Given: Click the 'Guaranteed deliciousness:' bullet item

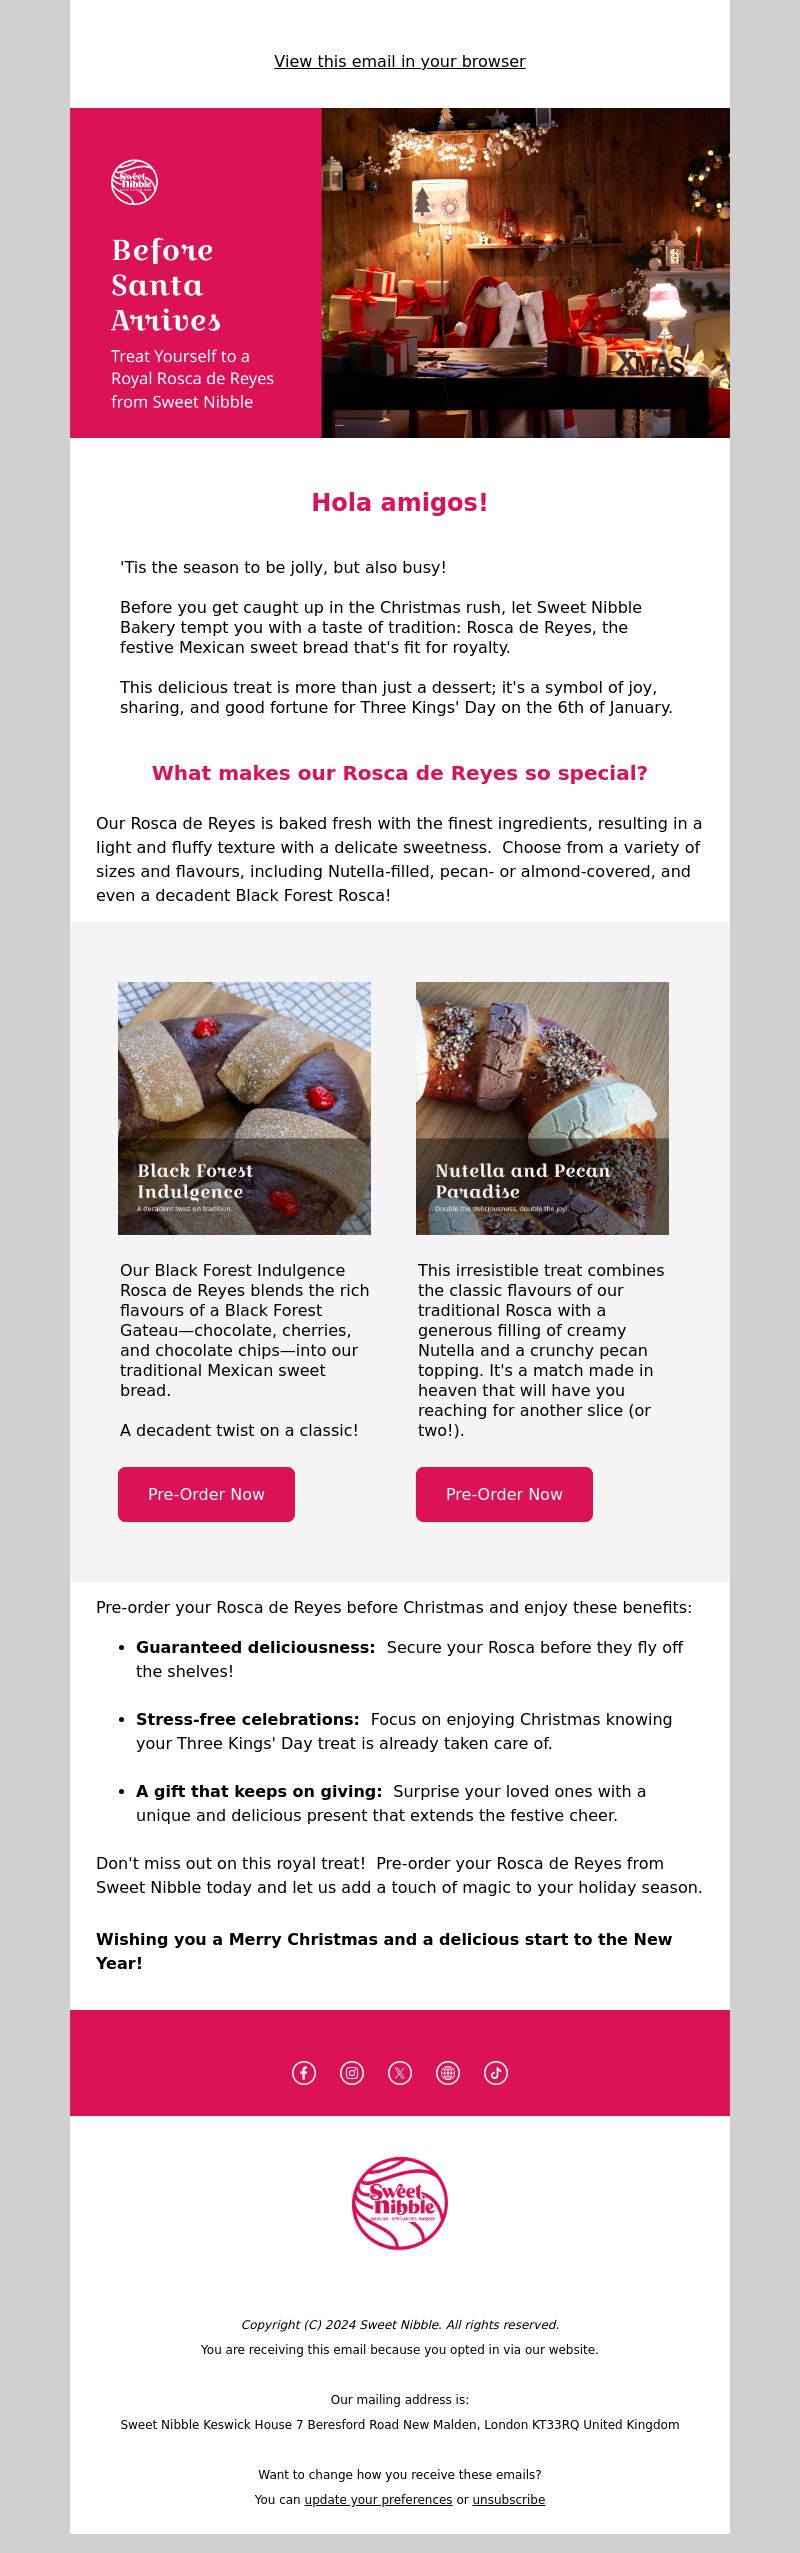Looking at the screenshot, I should click(409, 1659).
